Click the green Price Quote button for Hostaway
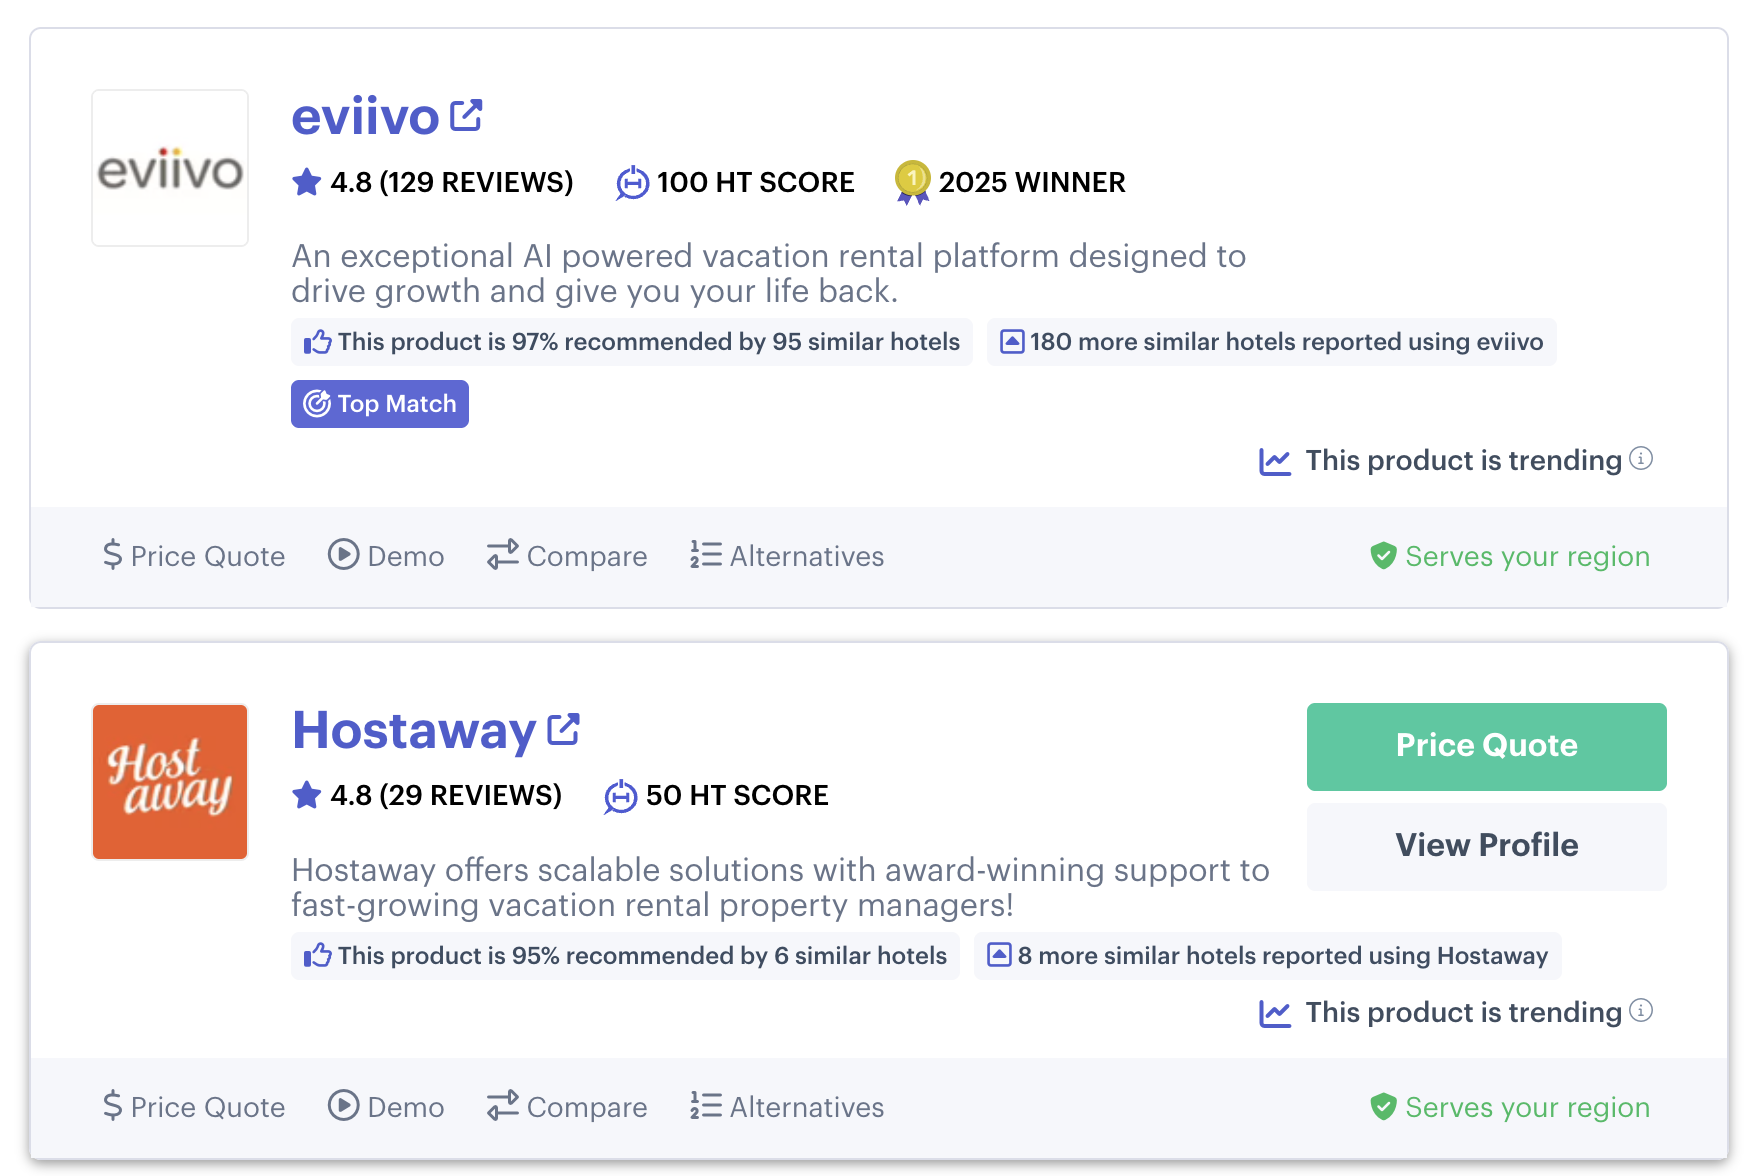 [x=1487, y=747]
